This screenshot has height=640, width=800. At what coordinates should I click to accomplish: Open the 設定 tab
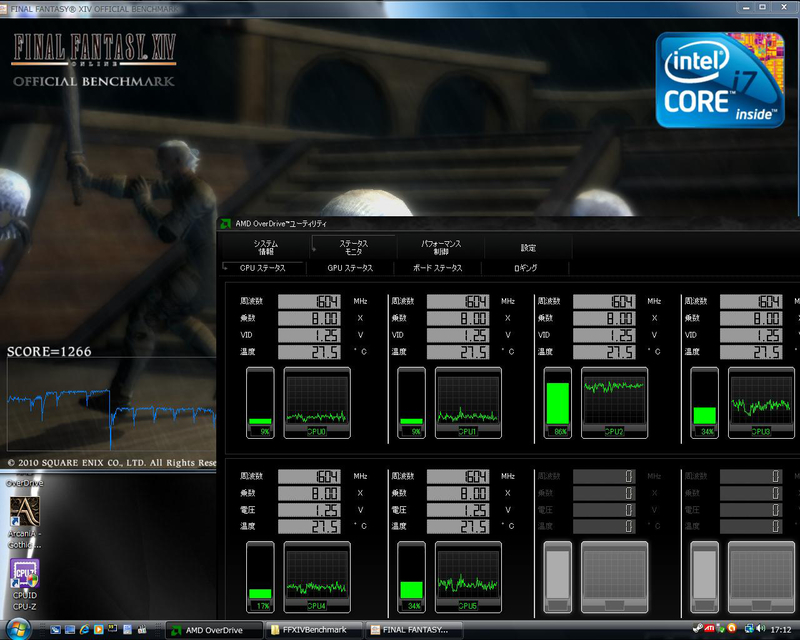click(x=528, y=248)
